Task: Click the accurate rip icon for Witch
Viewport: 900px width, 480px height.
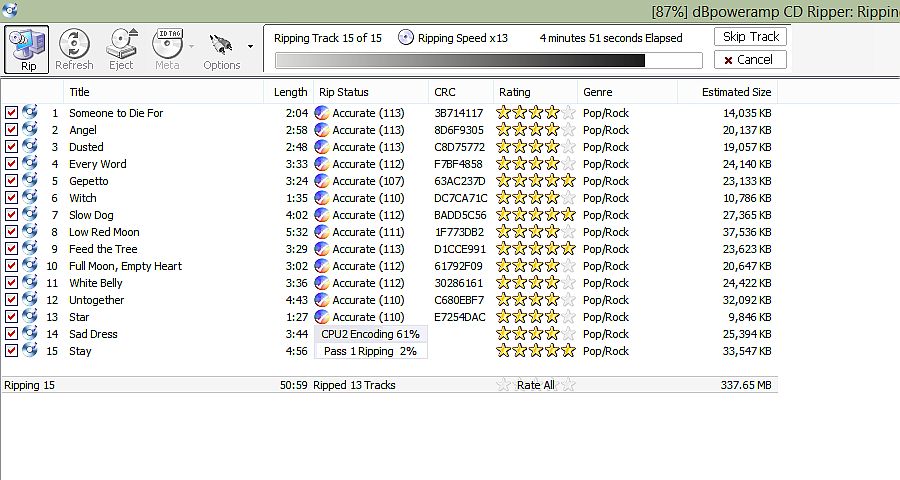Action: 322,198
